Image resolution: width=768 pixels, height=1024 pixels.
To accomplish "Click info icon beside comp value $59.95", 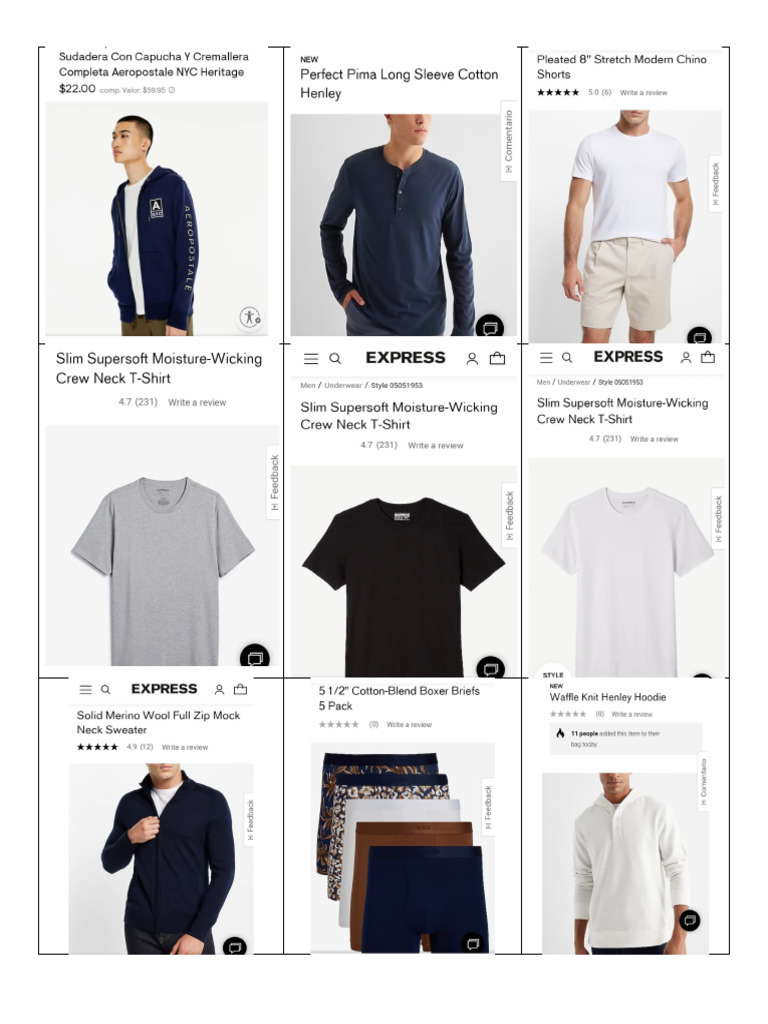I will (x=172, y=90).
